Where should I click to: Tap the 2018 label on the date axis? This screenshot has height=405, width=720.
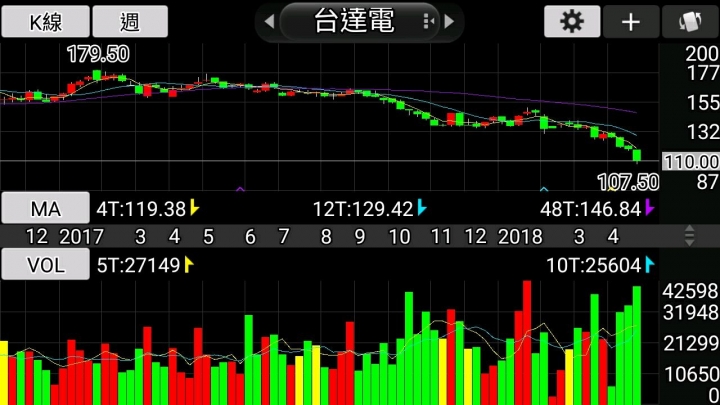(x=520, y=237)
